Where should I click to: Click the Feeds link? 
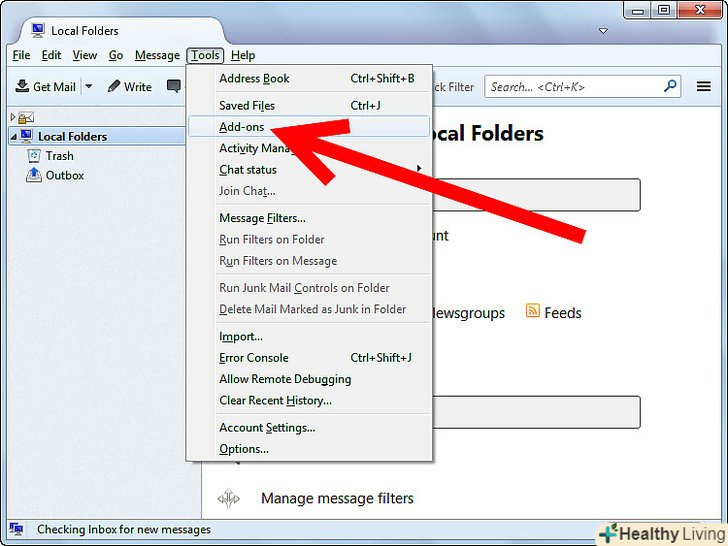click(x=562, y=313)
